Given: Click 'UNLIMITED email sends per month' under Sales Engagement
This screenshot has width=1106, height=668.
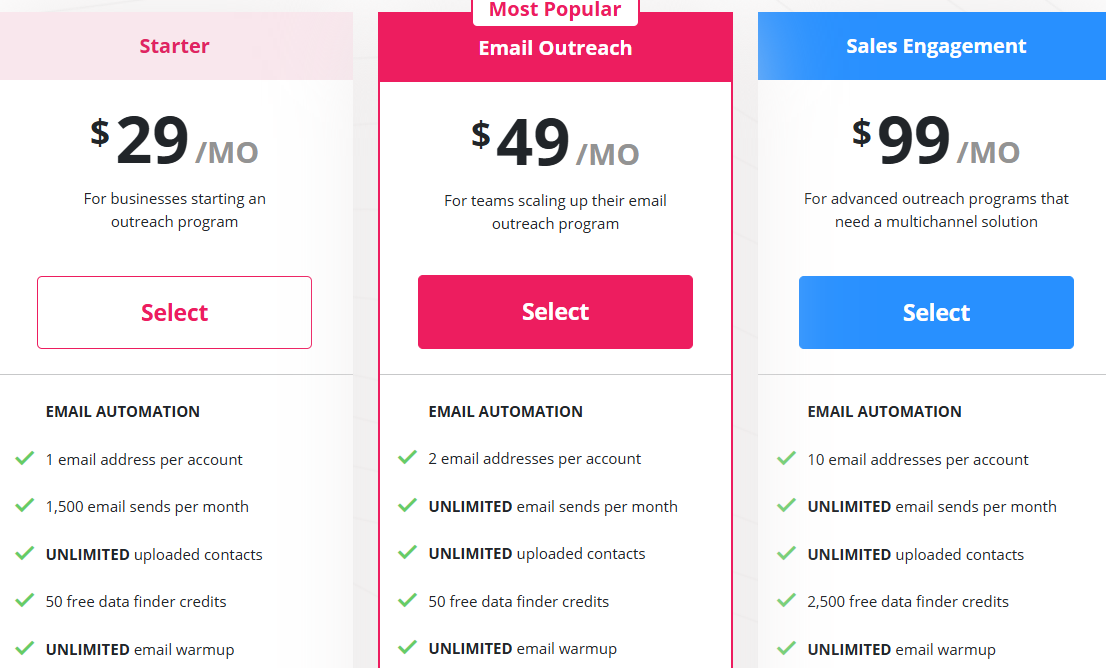Looking at the screenshot, I should point(930,506).
